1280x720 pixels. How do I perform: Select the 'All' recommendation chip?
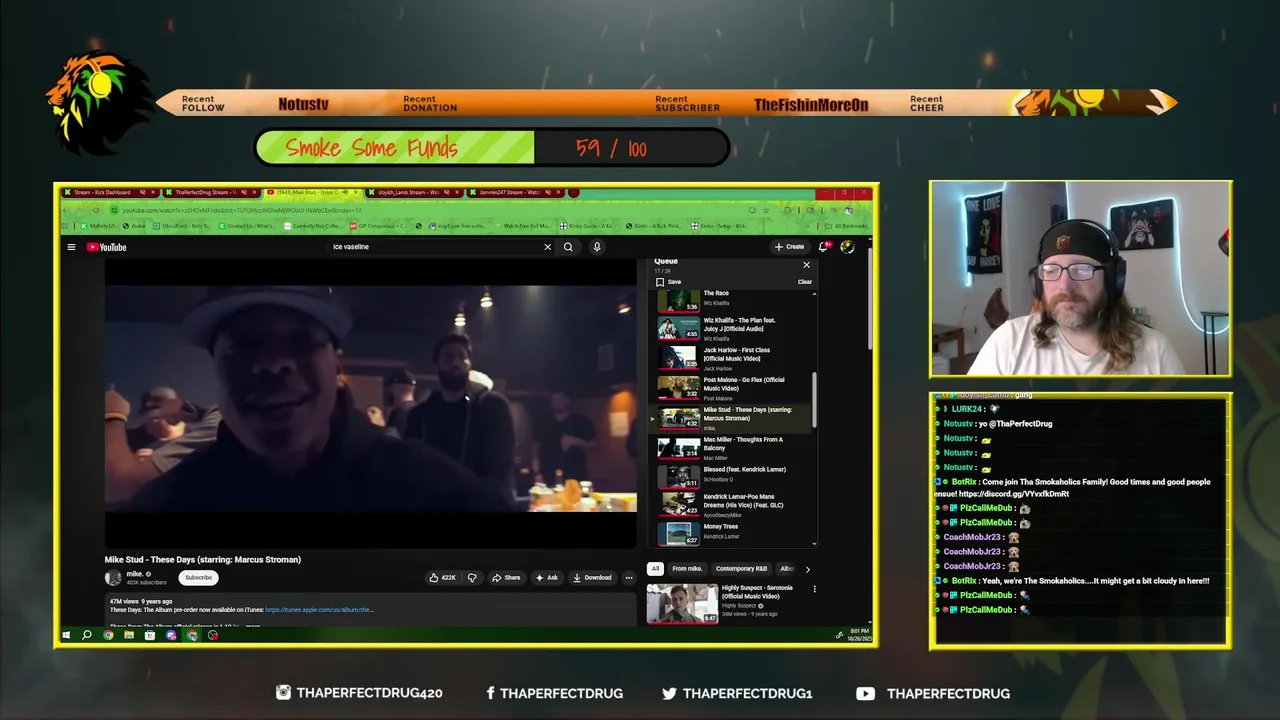(655, 569)
